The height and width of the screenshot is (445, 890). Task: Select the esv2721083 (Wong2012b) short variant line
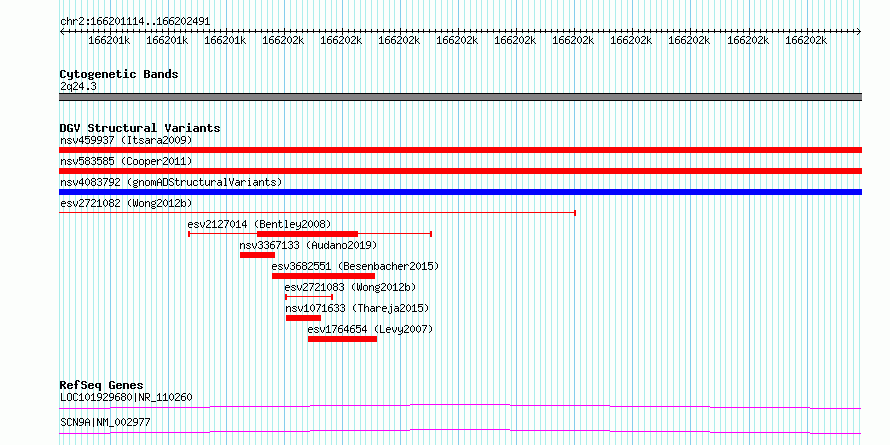309,297
